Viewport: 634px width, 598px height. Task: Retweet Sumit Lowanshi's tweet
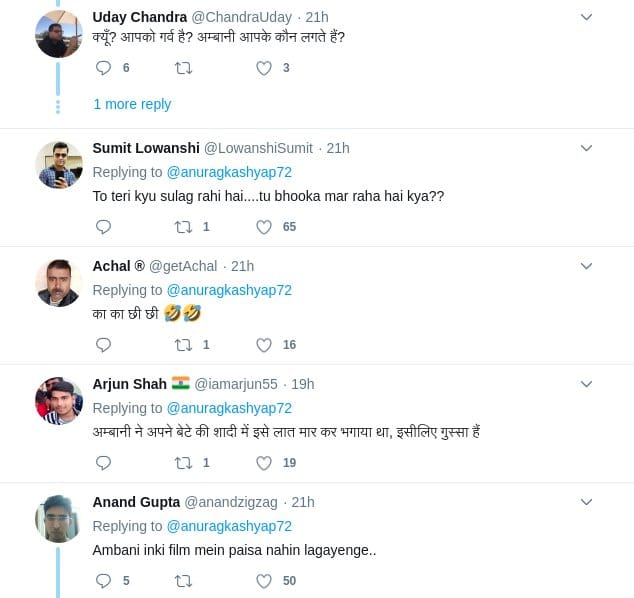click(x=183, y=227)
